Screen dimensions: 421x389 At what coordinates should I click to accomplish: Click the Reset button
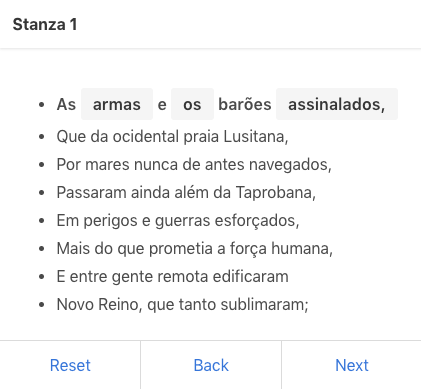(x=70, y=365)
